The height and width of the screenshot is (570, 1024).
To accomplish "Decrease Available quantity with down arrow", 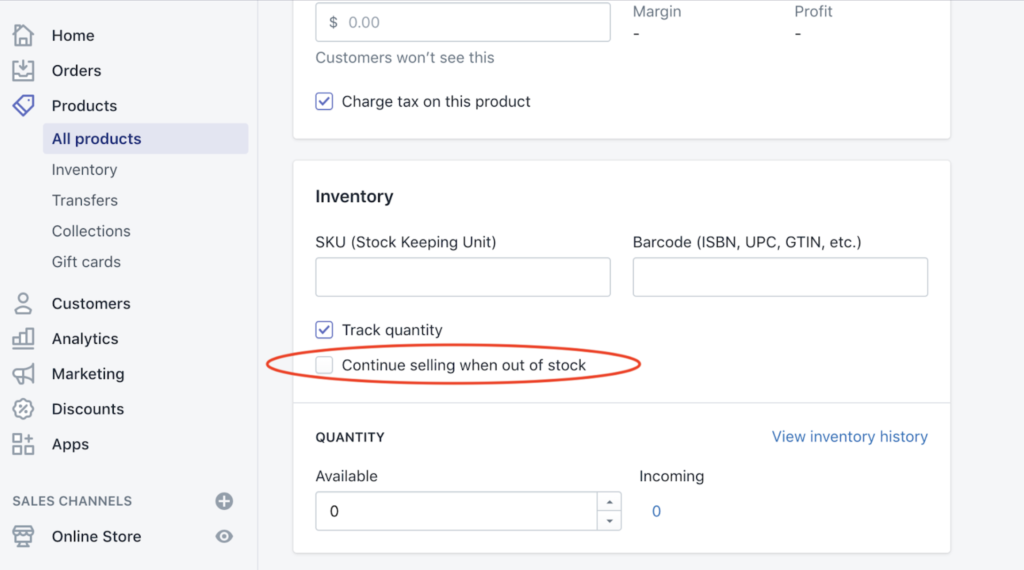I will (x=609, y=520).
